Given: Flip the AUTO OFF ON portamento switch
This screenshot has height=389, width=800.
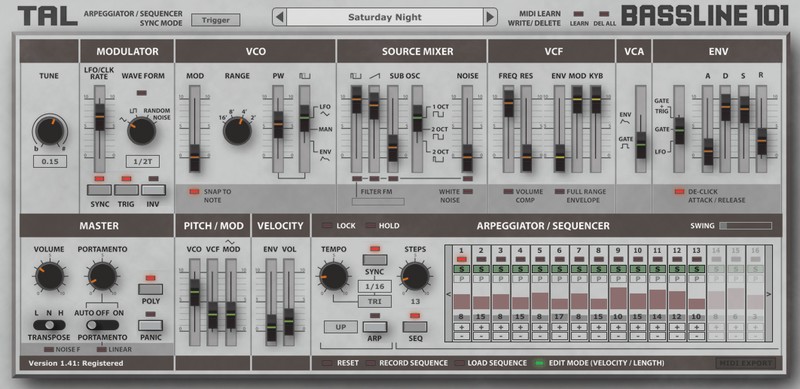Looking at the screenshot, I should [x=102, y=325].
